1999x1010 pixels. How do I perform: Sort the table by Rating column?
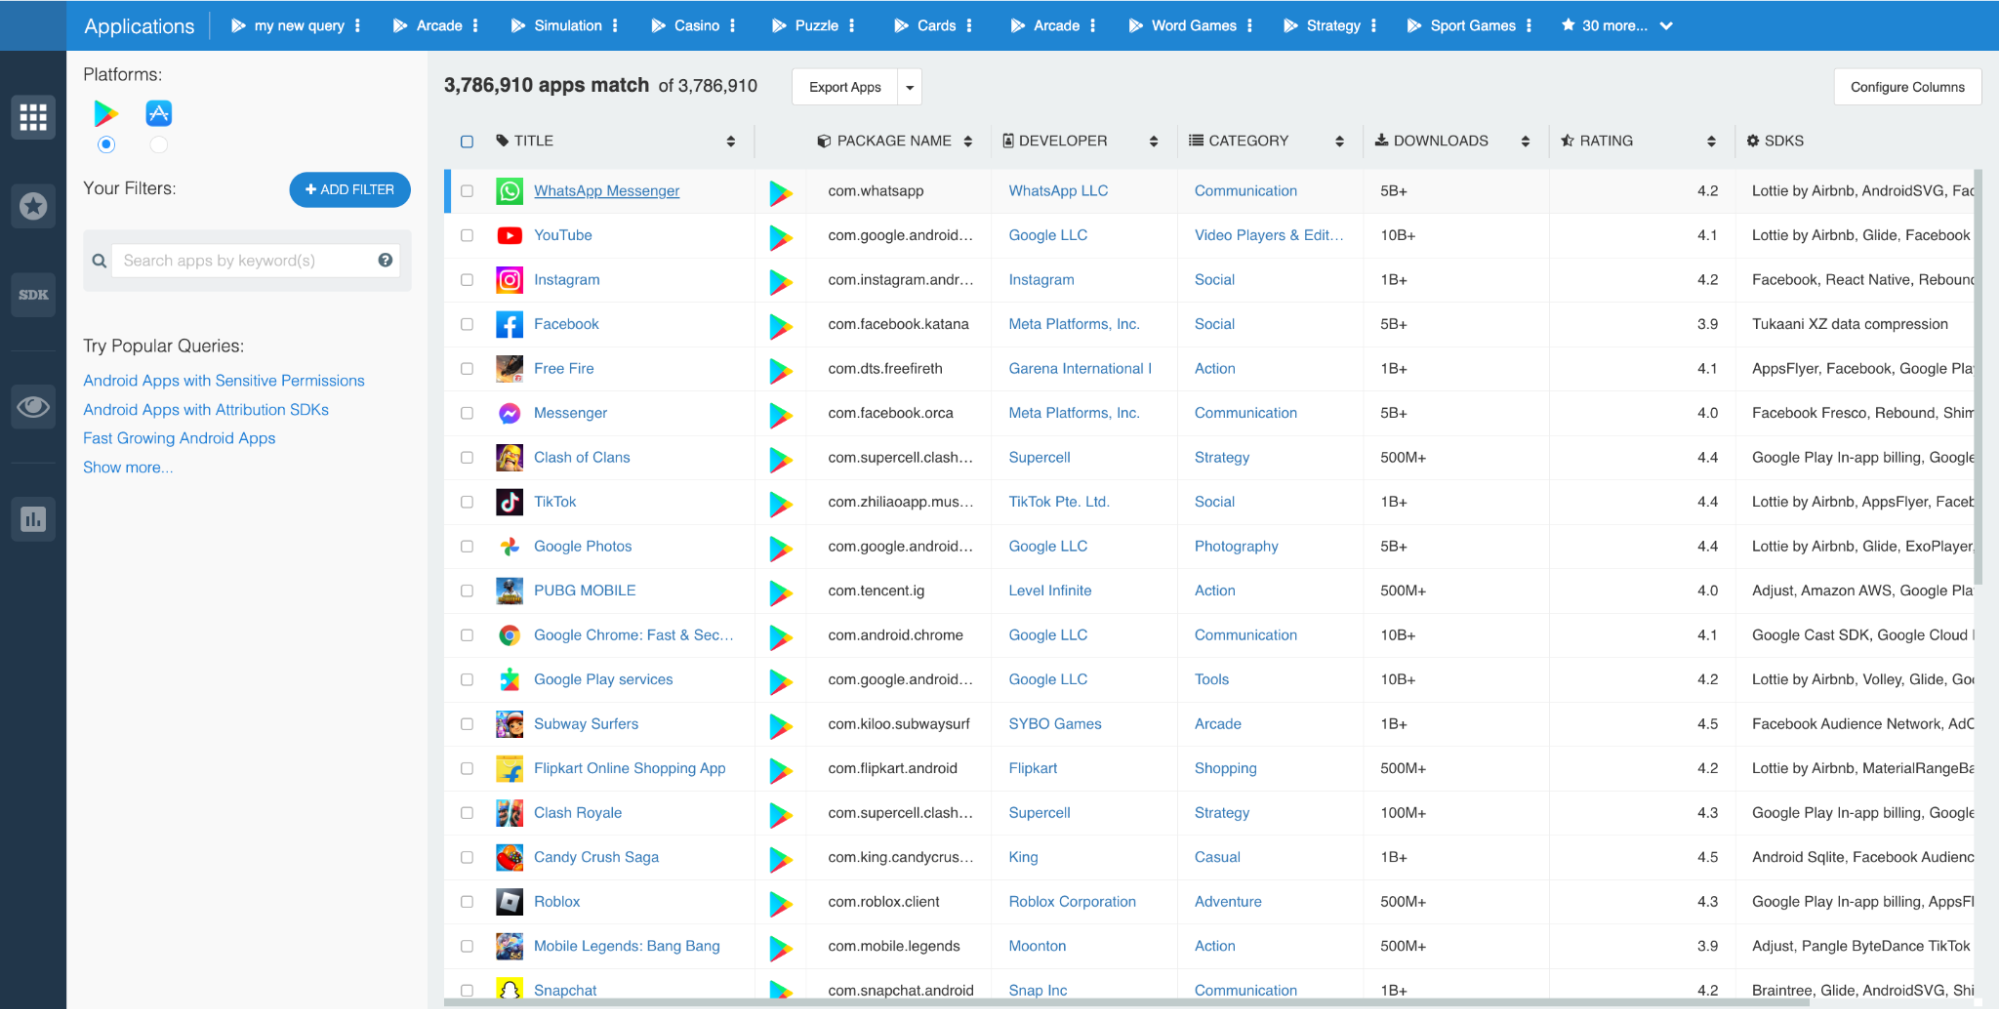click(1711, 141)
